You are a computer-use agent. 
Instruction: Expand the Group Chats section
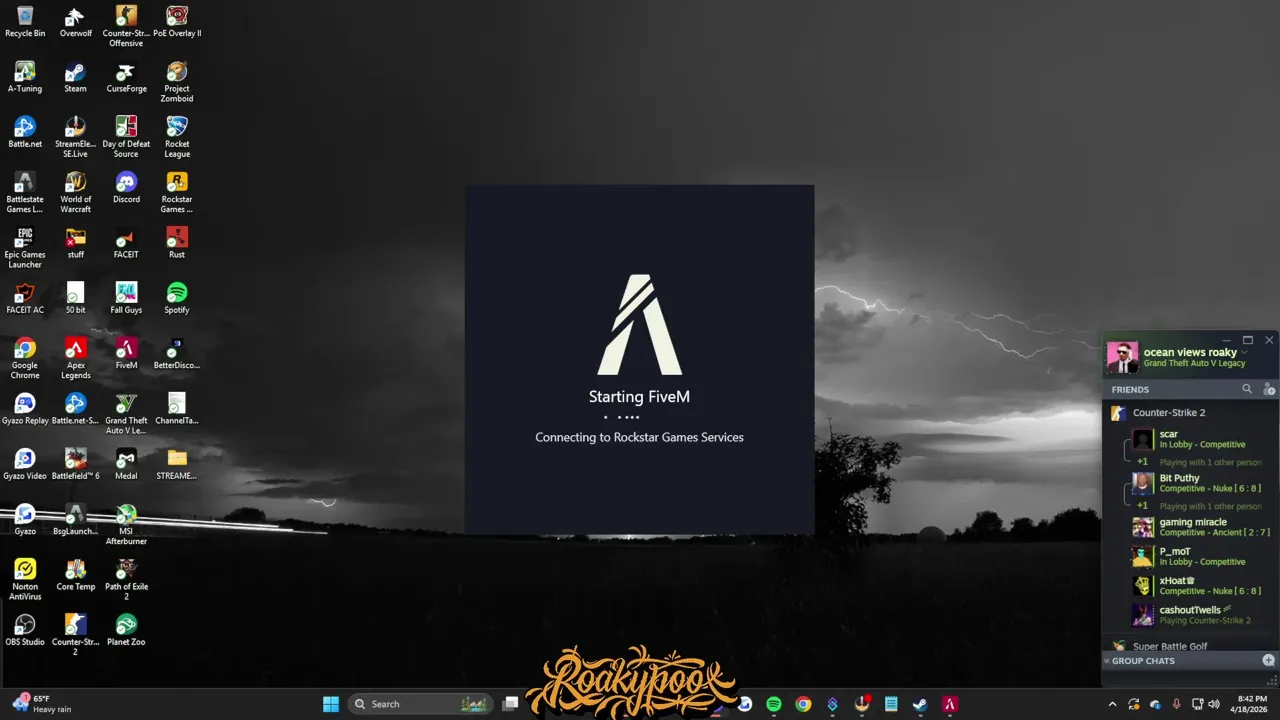tap(1142, 661)
